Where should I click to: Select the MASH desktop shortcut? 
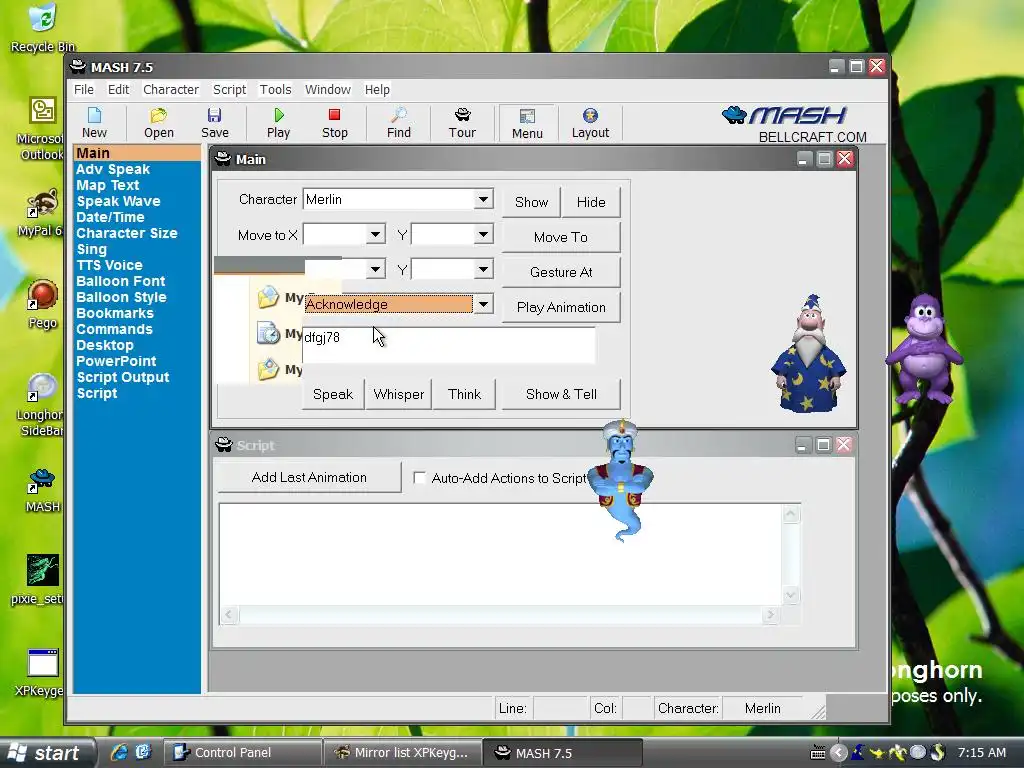(42, 490)
